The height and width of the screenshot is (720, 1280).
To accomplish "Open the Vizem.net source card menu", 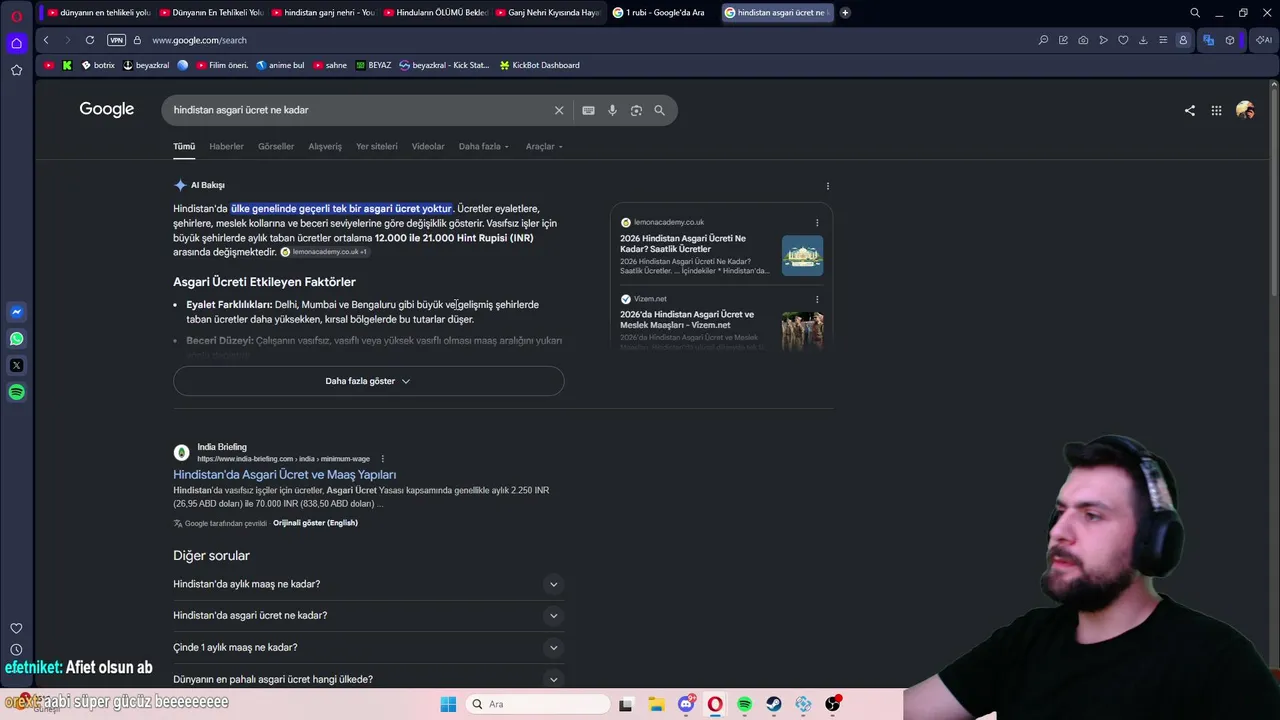I will [x=817, y=299].
